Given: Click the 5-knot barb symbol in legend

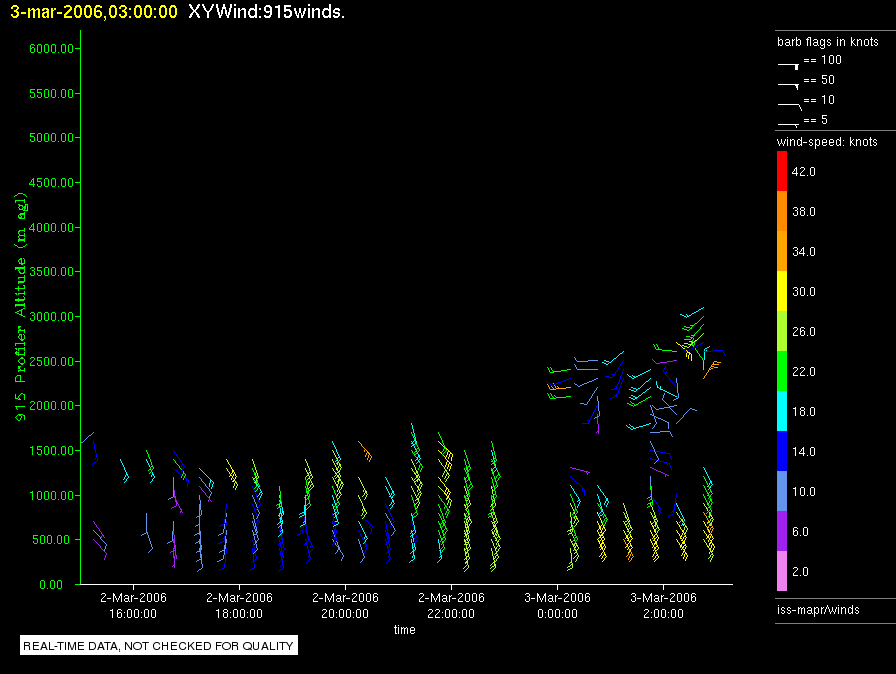Looking at the screenshot, I should click(x=789, y=123).
